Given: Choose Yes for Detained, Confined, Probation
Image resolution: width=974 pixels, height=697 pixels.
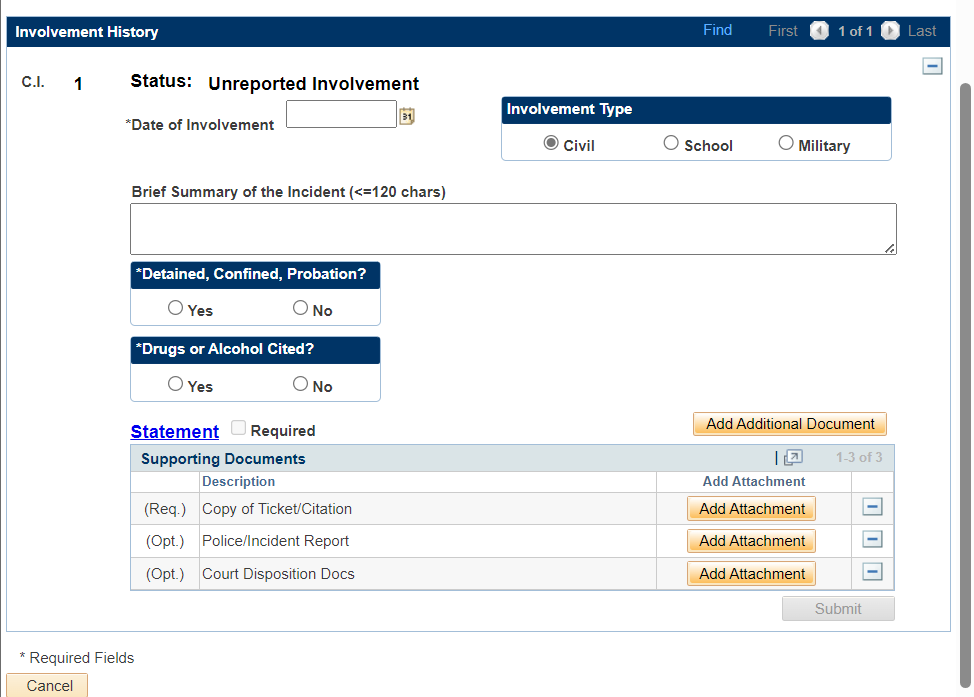Looking at the screenshot, I should click(x=176, y=309).
